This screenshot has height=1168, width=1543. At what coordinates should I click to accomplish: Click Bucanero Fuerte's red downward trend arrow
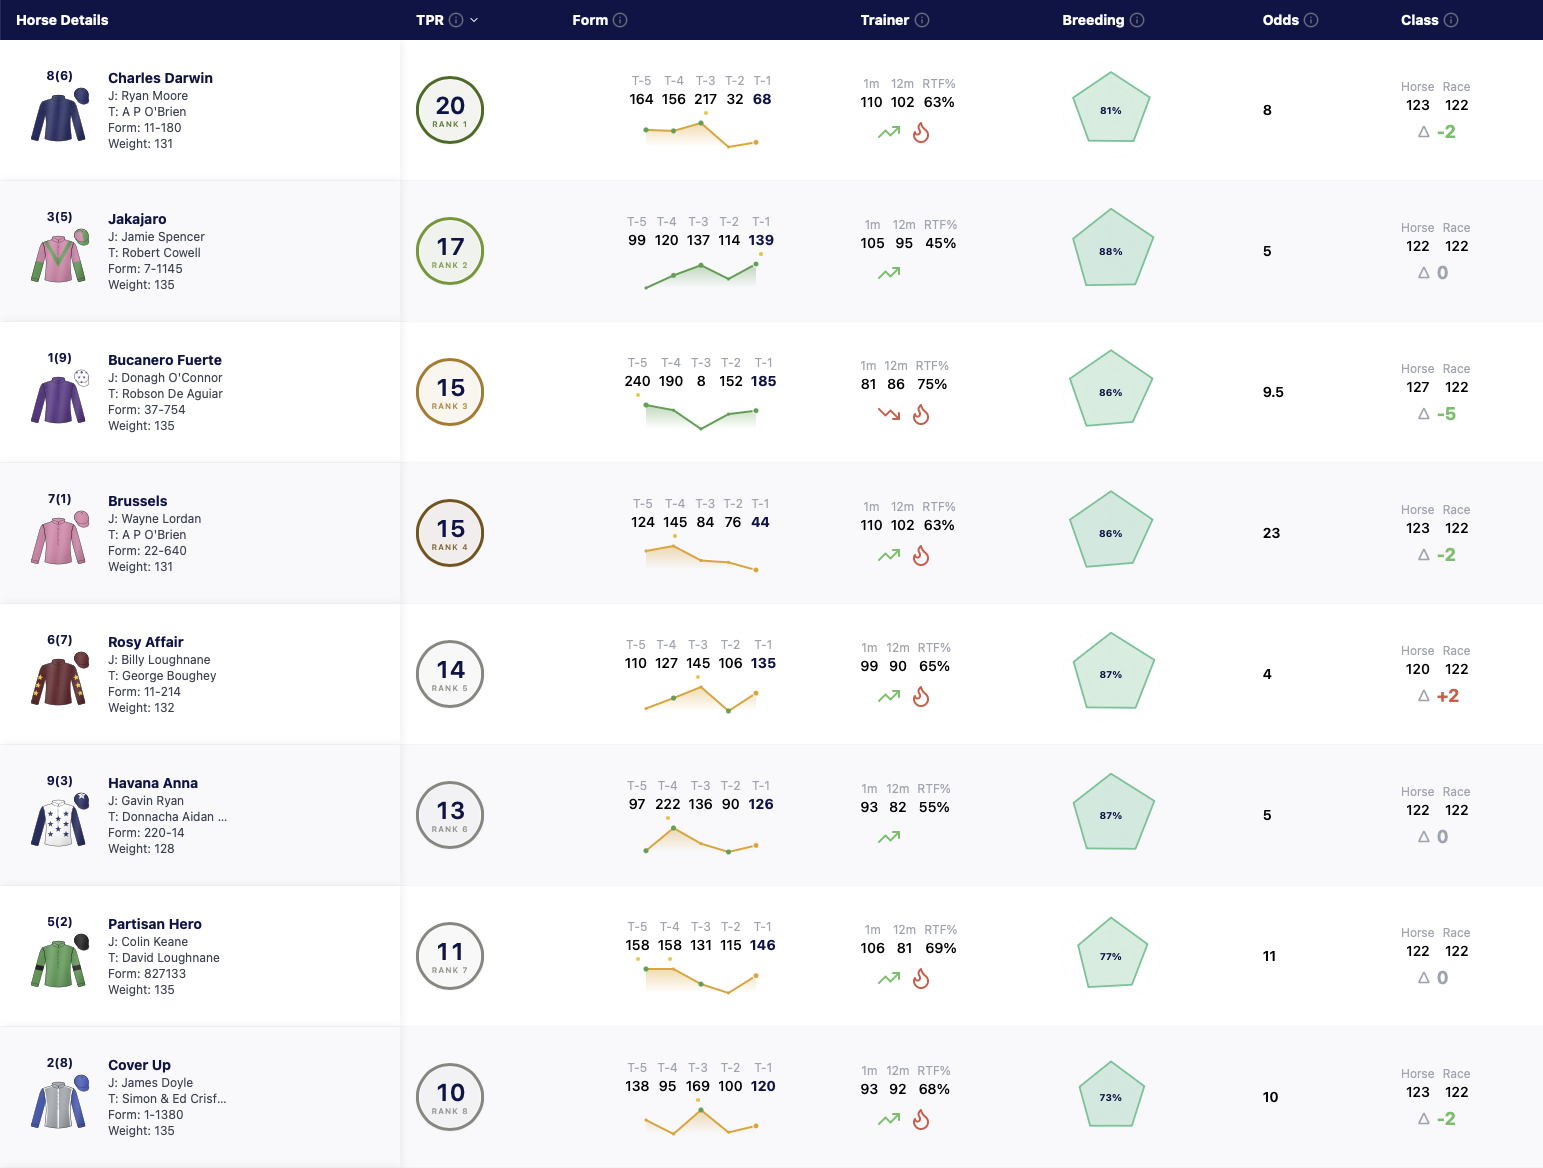889,413
